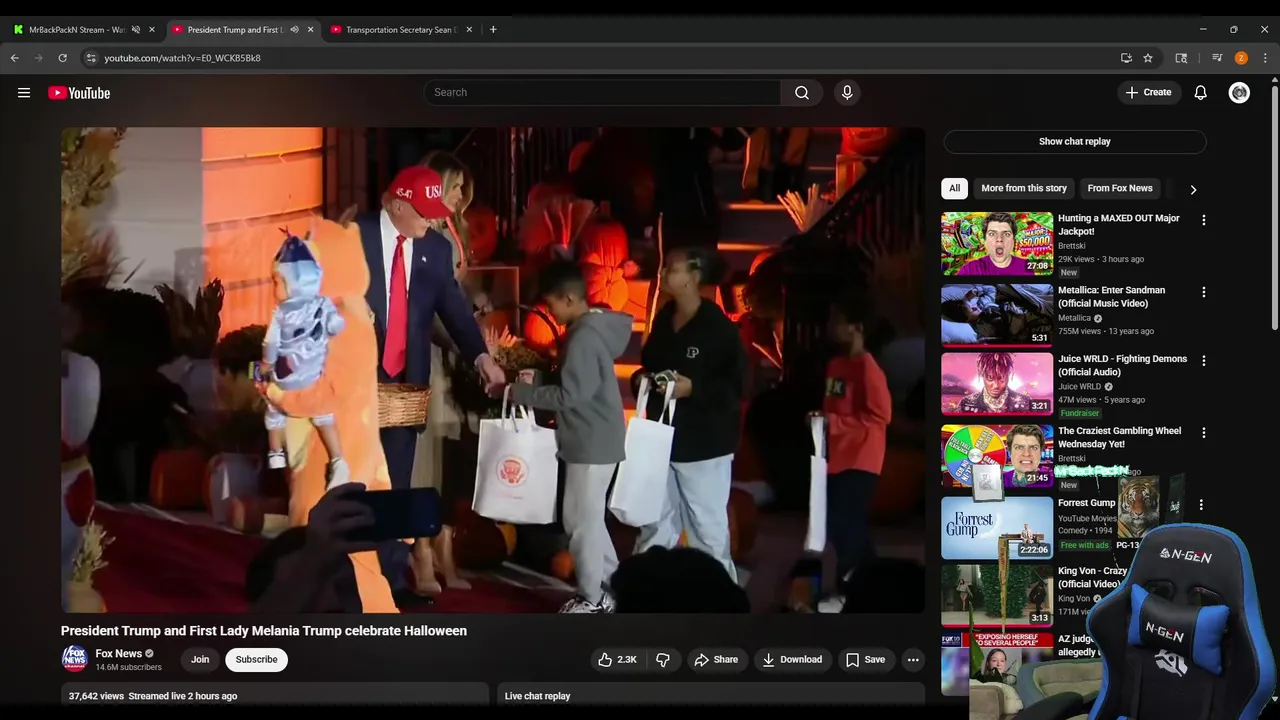The height and width of the screenshot is (720, 1280).
Task: Open the Forrest Gump movie thumbnail
Action: click(997, 528)
